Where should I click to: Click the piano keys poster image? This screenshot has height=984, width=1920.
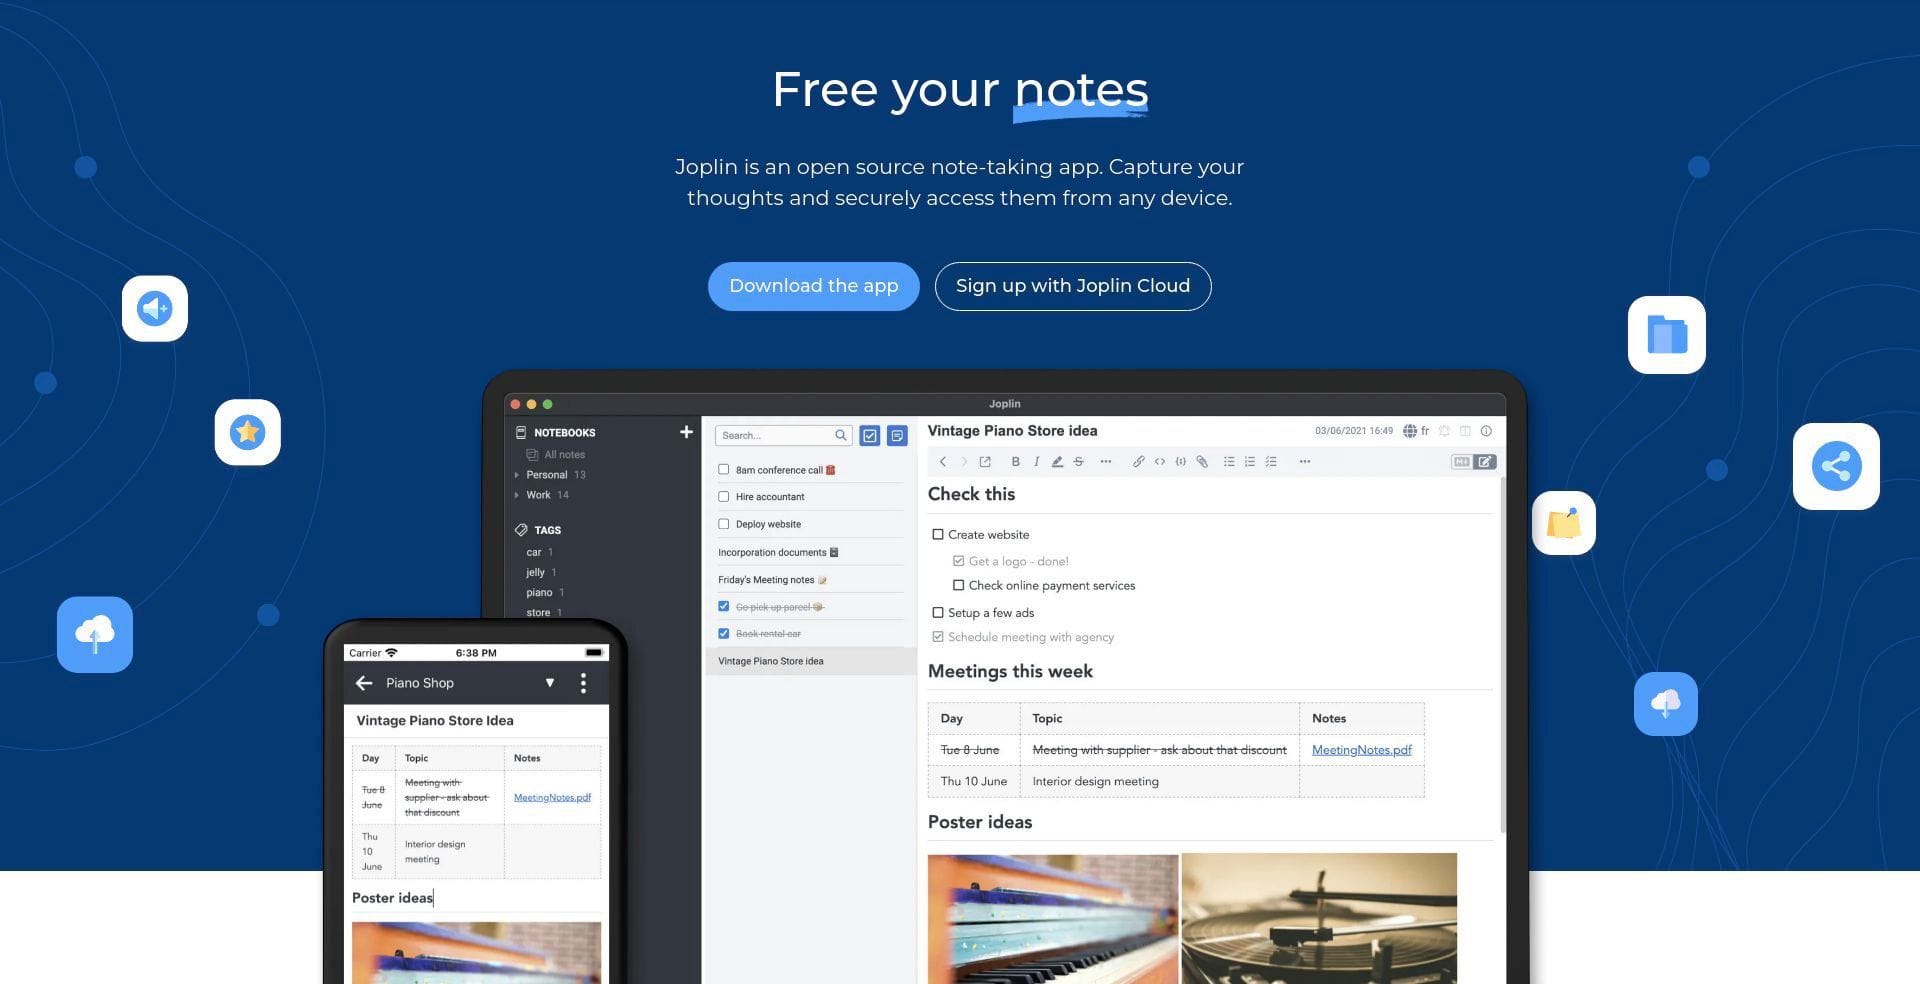[x=1053, y=918]
